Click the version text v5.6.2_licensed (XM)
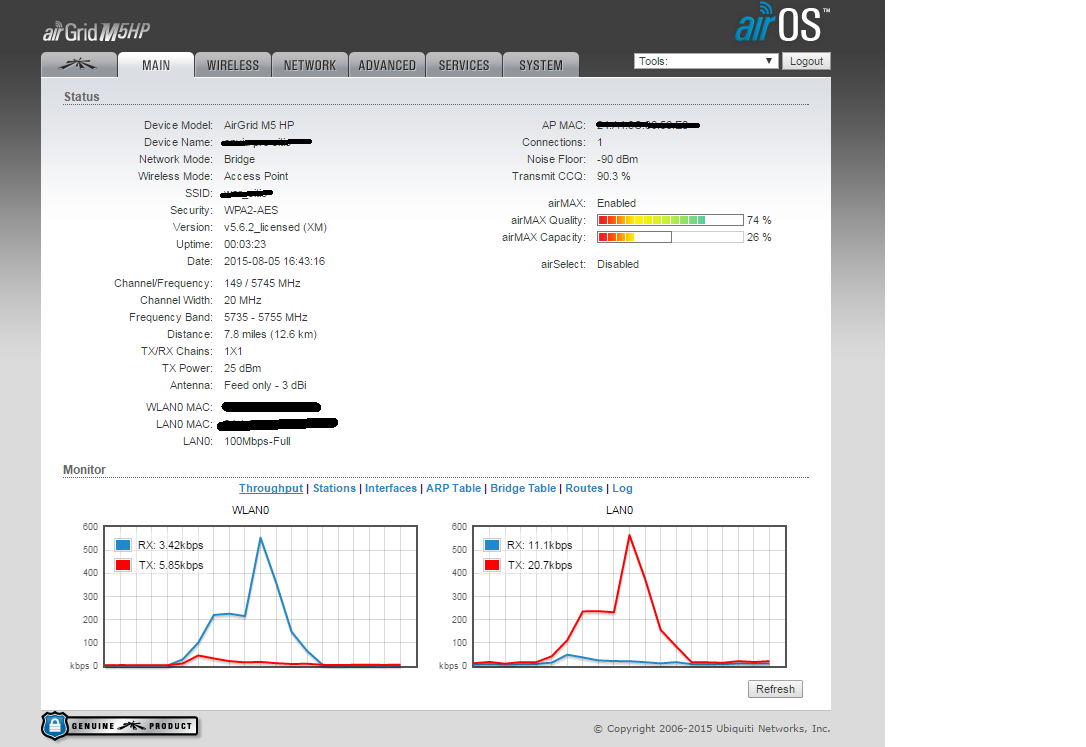The image size is (1086, 747). point(275,227)
